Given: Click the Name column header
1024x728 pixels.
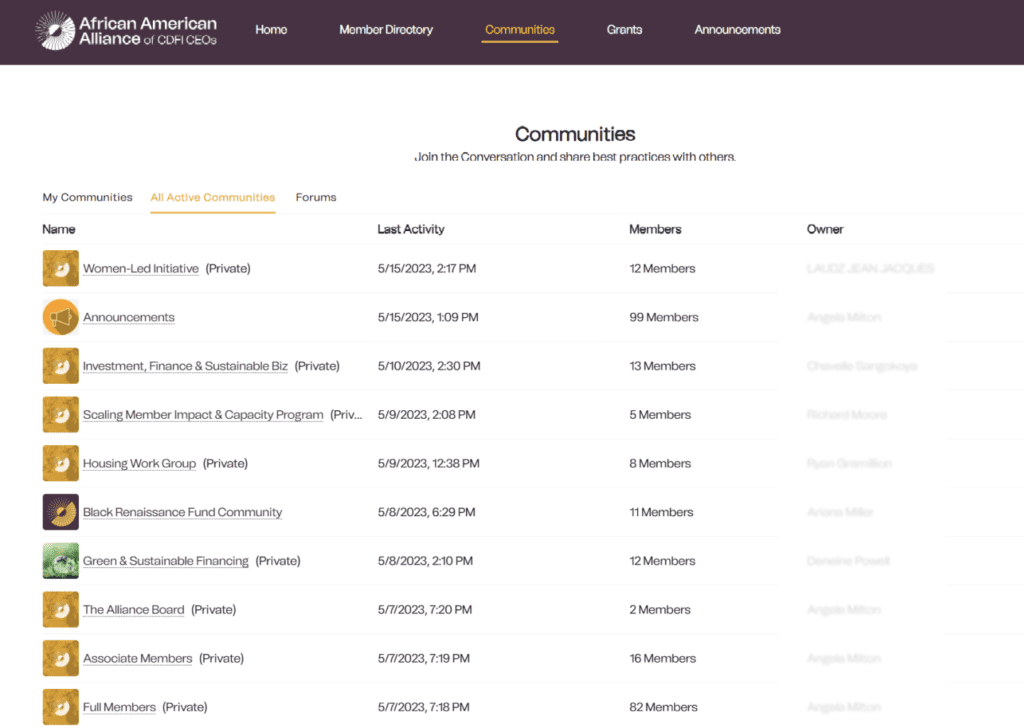Looking at the screenshot, I should point(59,229).
